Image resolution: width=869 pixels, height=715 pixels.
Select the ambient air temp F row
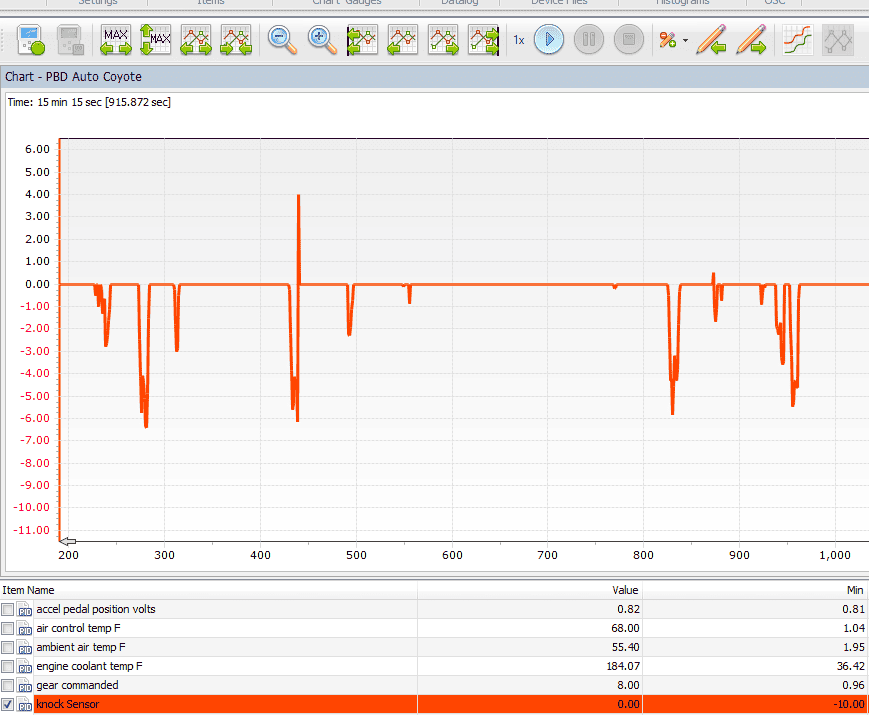(434, 647)
